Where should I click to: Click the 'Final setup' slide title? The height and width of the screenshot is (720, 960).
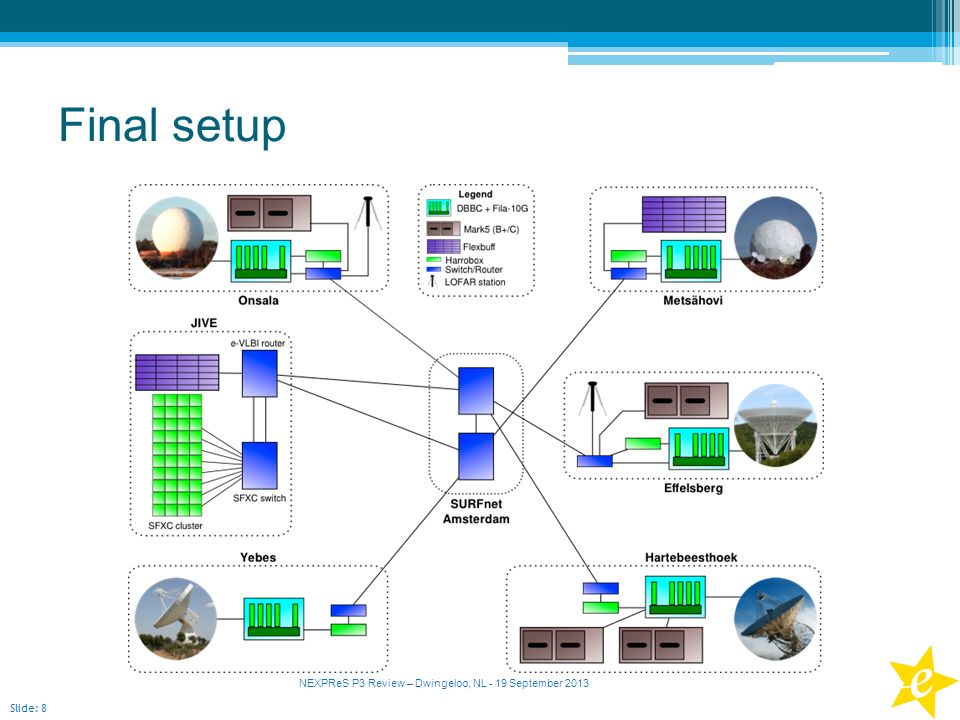pyautogui.click(x=172, y=125)
